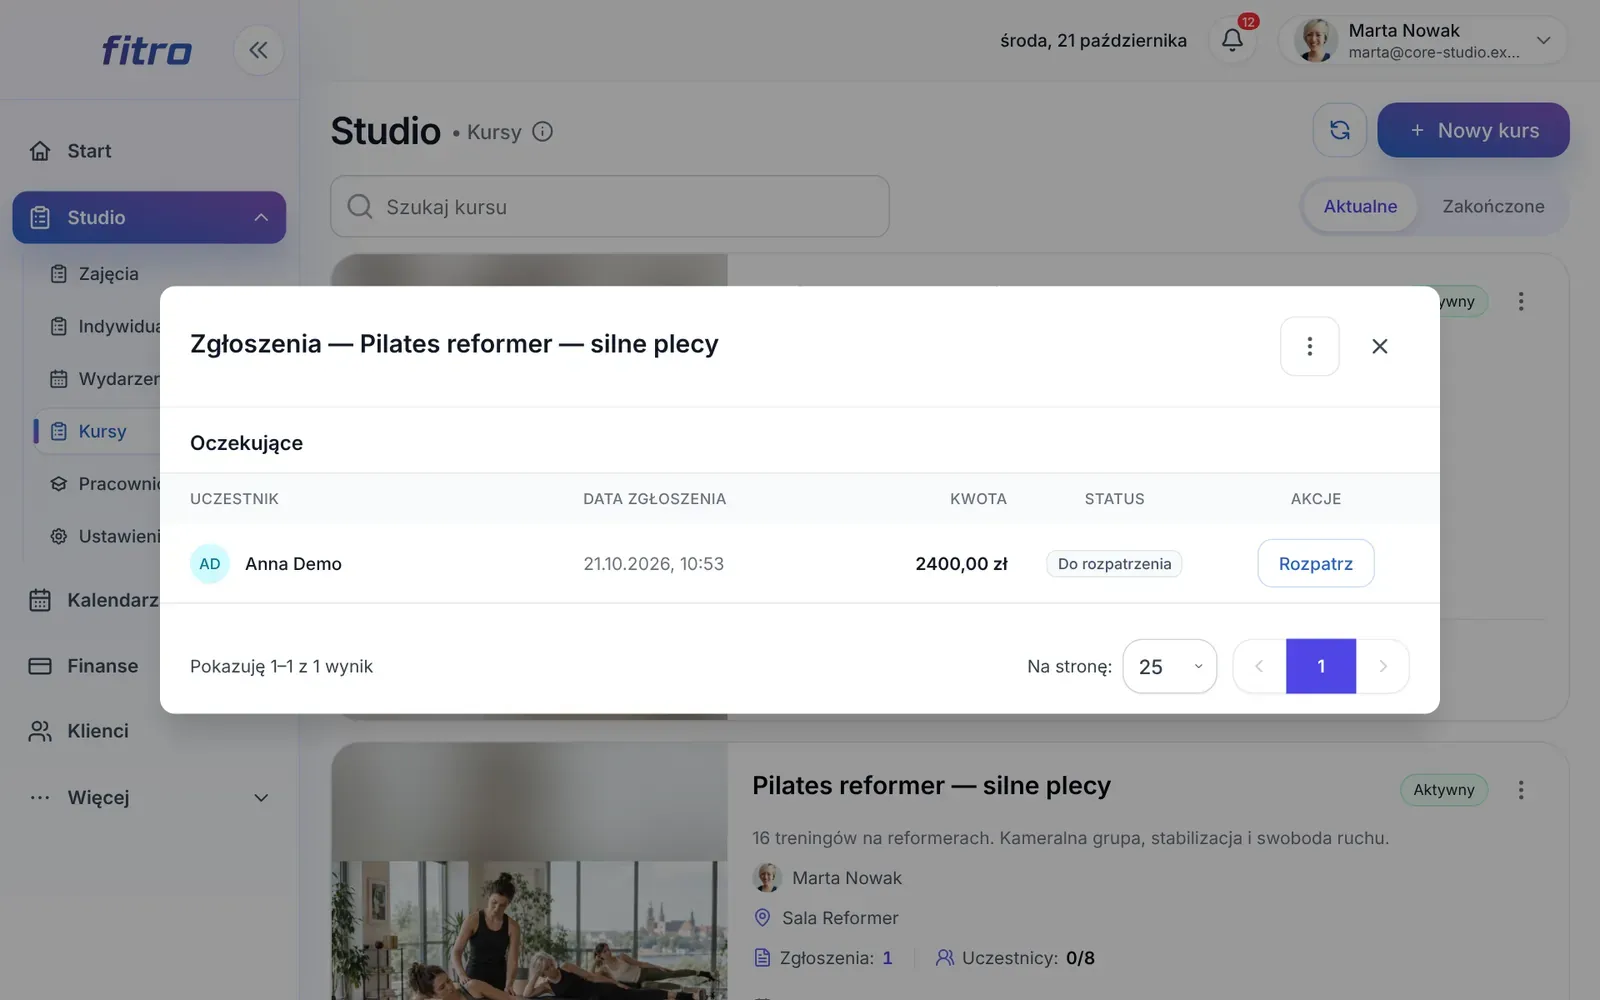Open modal three-dot options menu
This screenshot has height=1000, width=1600.
click(x=1310, y=346)
